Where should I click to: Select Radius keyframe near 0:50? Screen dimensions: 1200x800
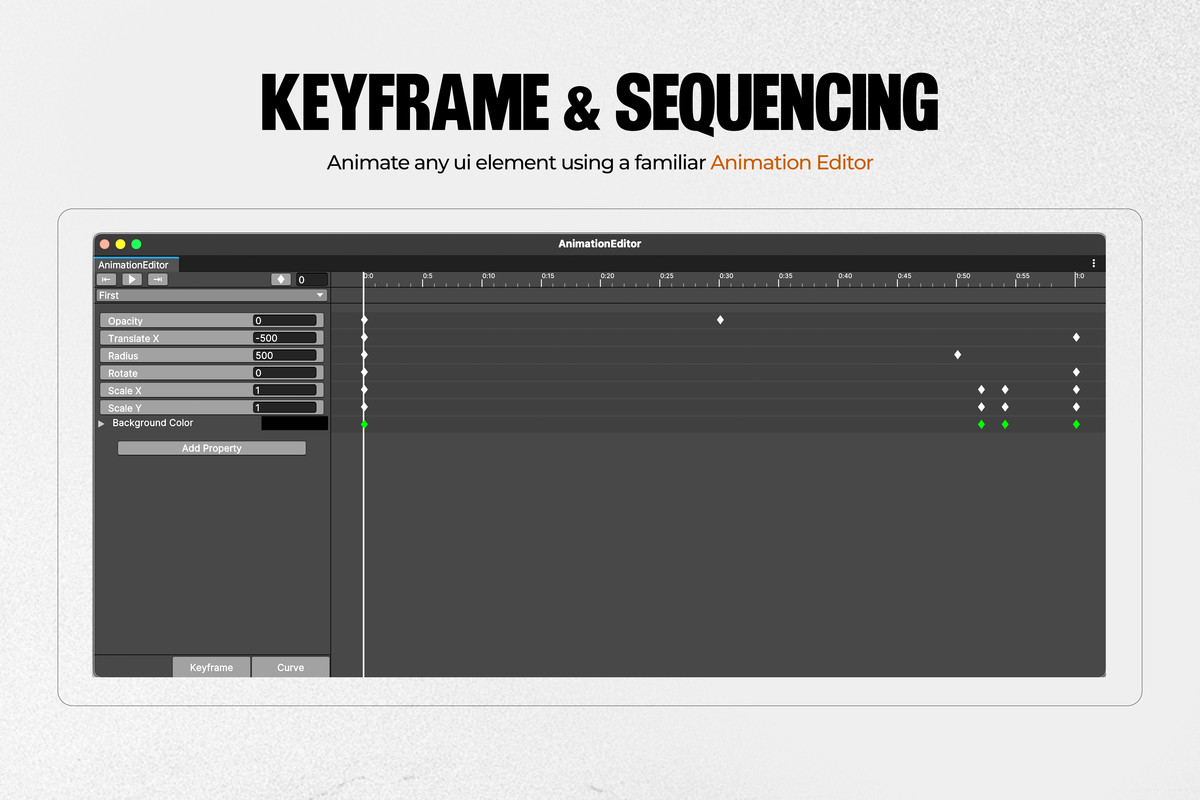point(958,355)
